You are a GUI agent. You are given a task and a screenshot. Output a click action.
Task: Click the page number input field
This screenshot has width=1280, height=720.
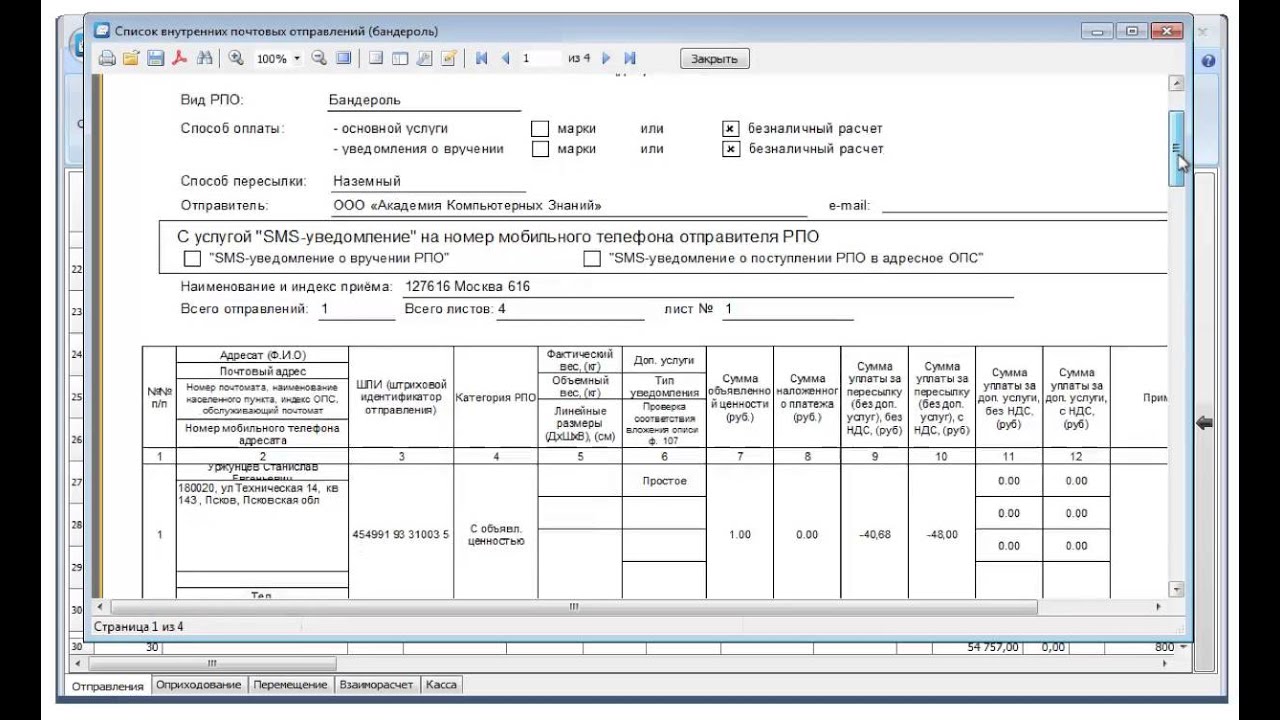[540, 59]
